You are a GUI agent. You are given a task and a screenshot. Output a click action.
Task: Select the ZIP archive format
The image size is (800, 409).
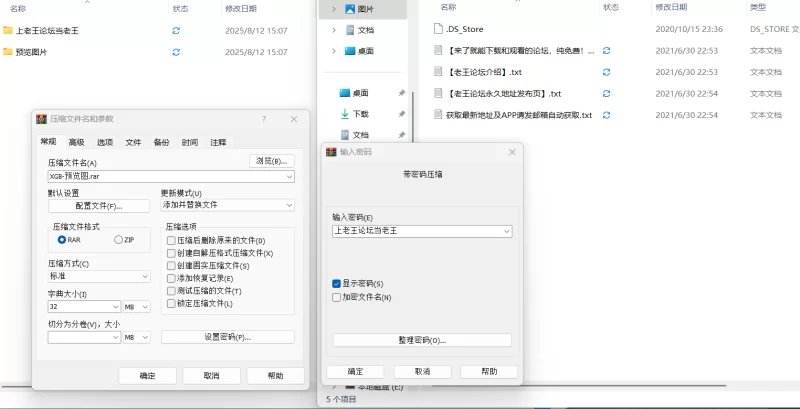tap(118, 240)
